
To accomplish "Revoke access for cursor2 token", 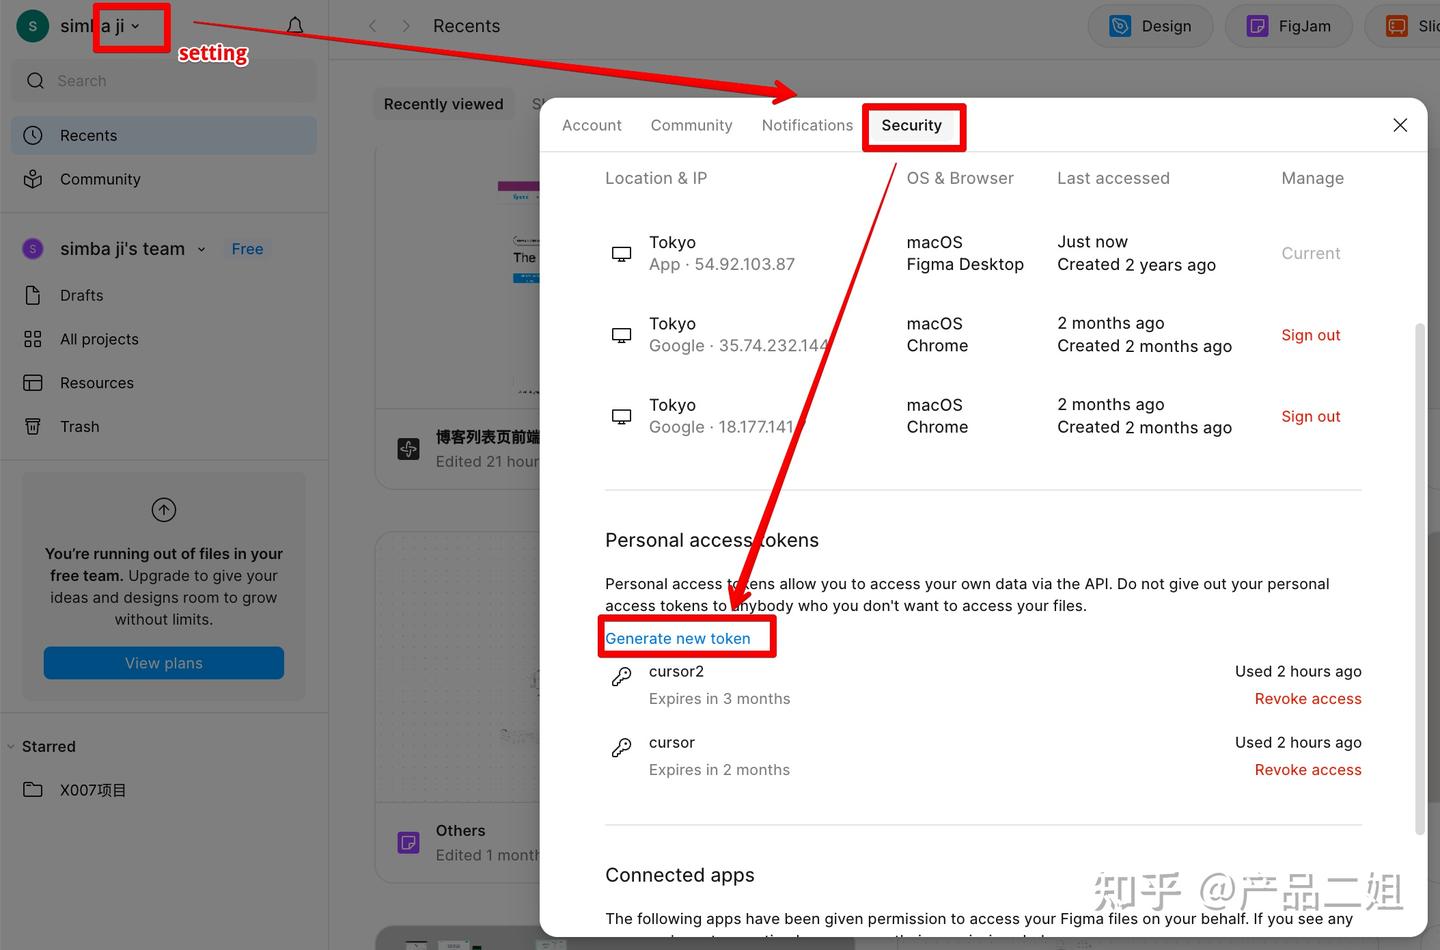I will click(x=1307, y=699).
